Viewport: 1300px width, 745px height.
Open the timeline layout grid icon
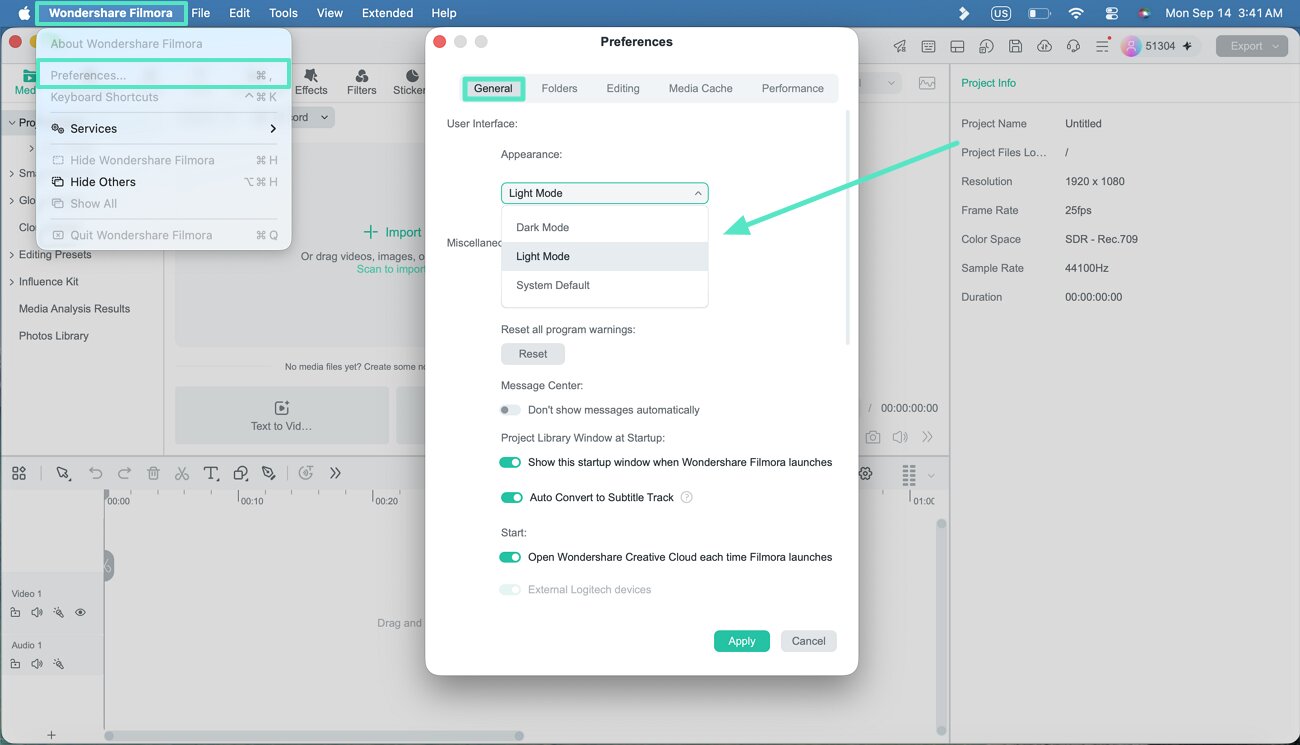(19, 473)
